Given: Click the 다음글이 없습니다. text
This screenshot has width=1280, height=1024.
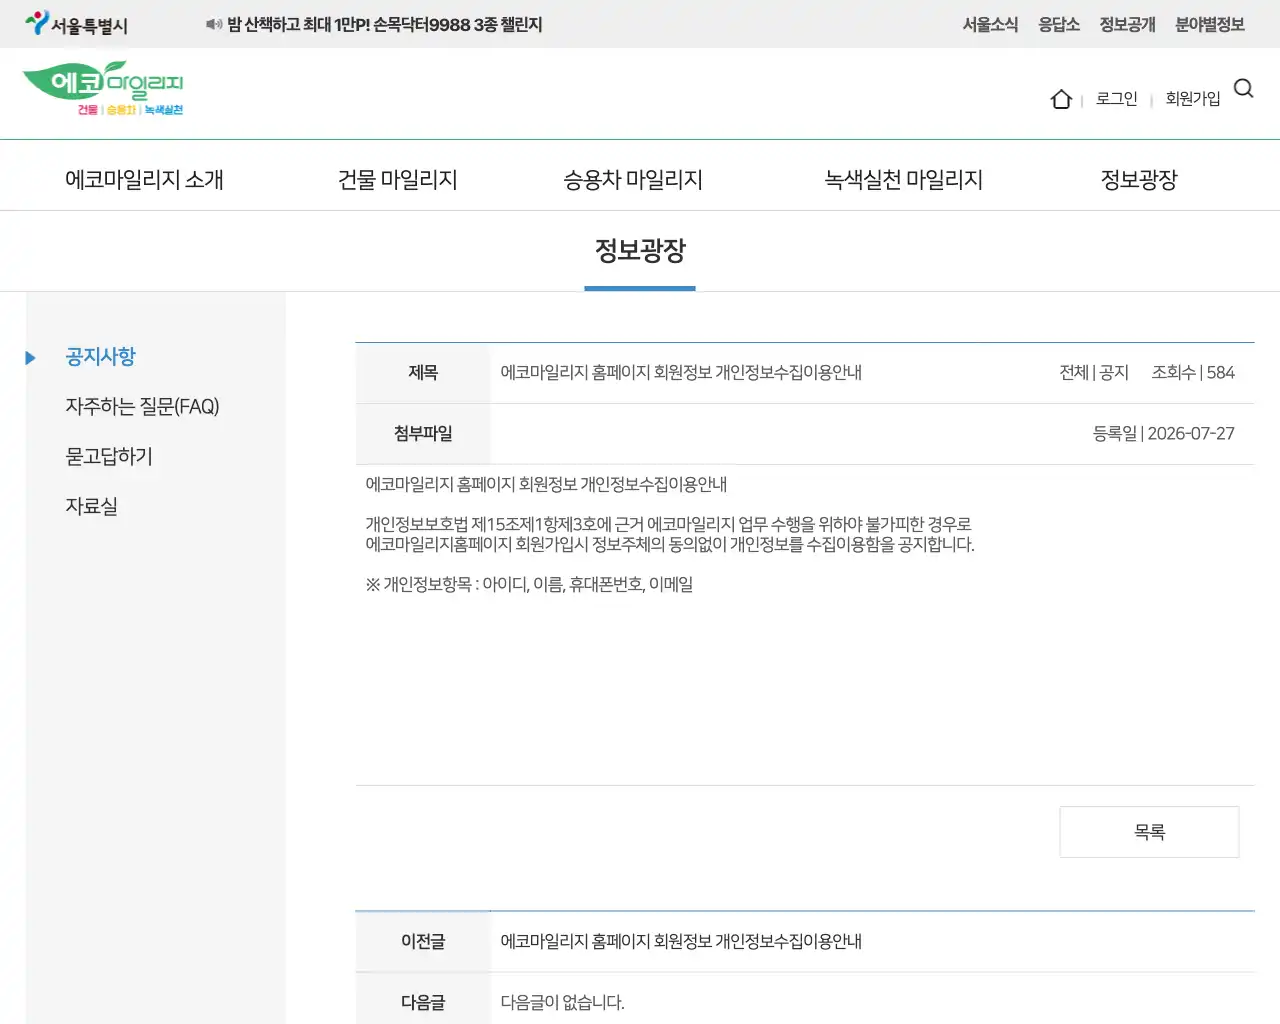Looking at the screenshot, I should point(562,1002).
